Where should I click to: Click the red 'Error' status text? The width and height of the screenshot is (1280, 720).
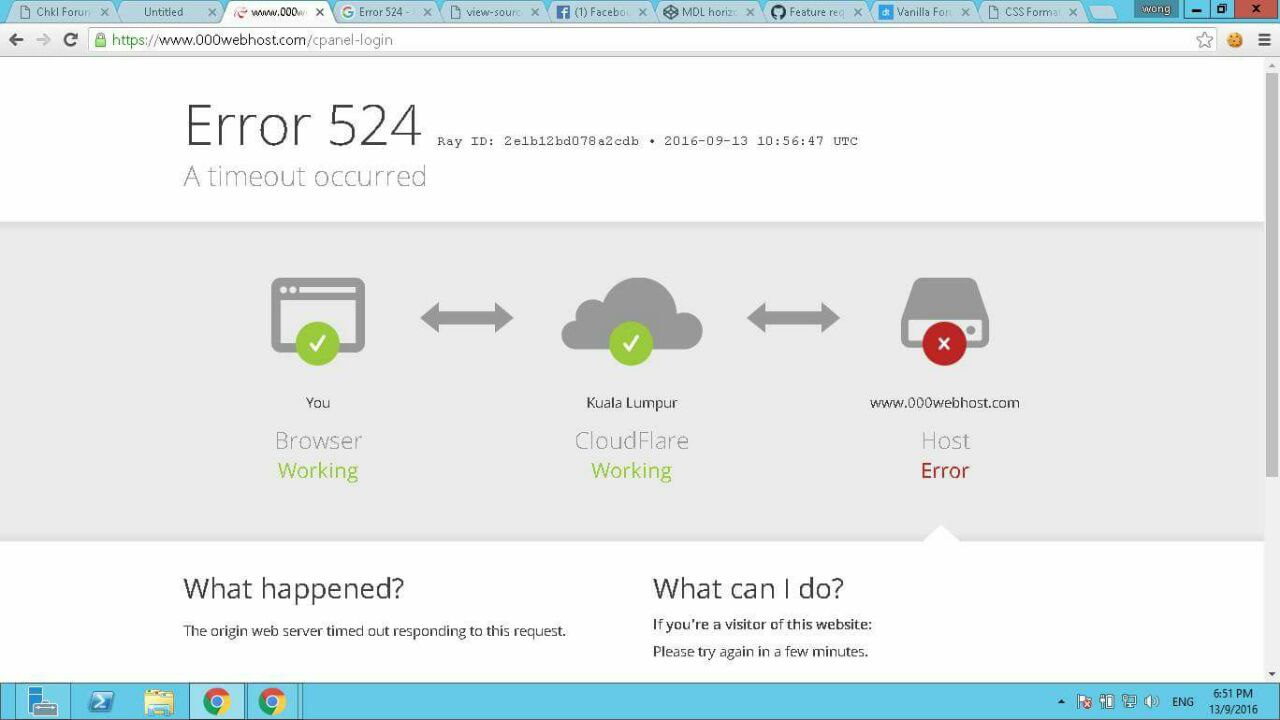945,470
